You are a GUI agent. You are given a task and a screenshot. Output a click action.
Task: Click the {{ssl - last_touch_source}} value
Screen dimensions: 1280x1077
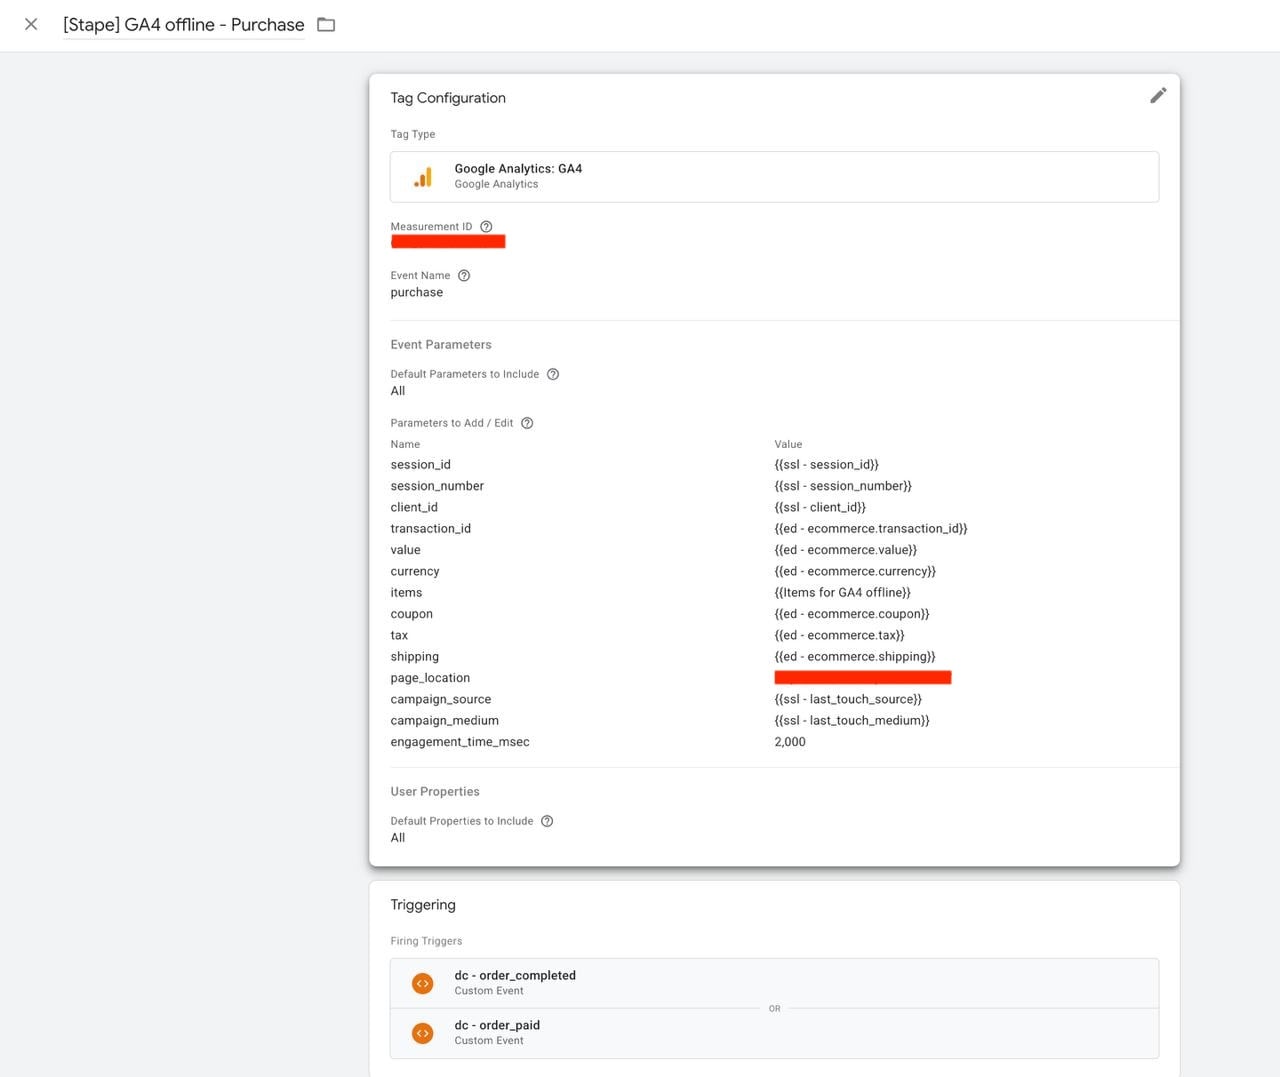[848, 700]
